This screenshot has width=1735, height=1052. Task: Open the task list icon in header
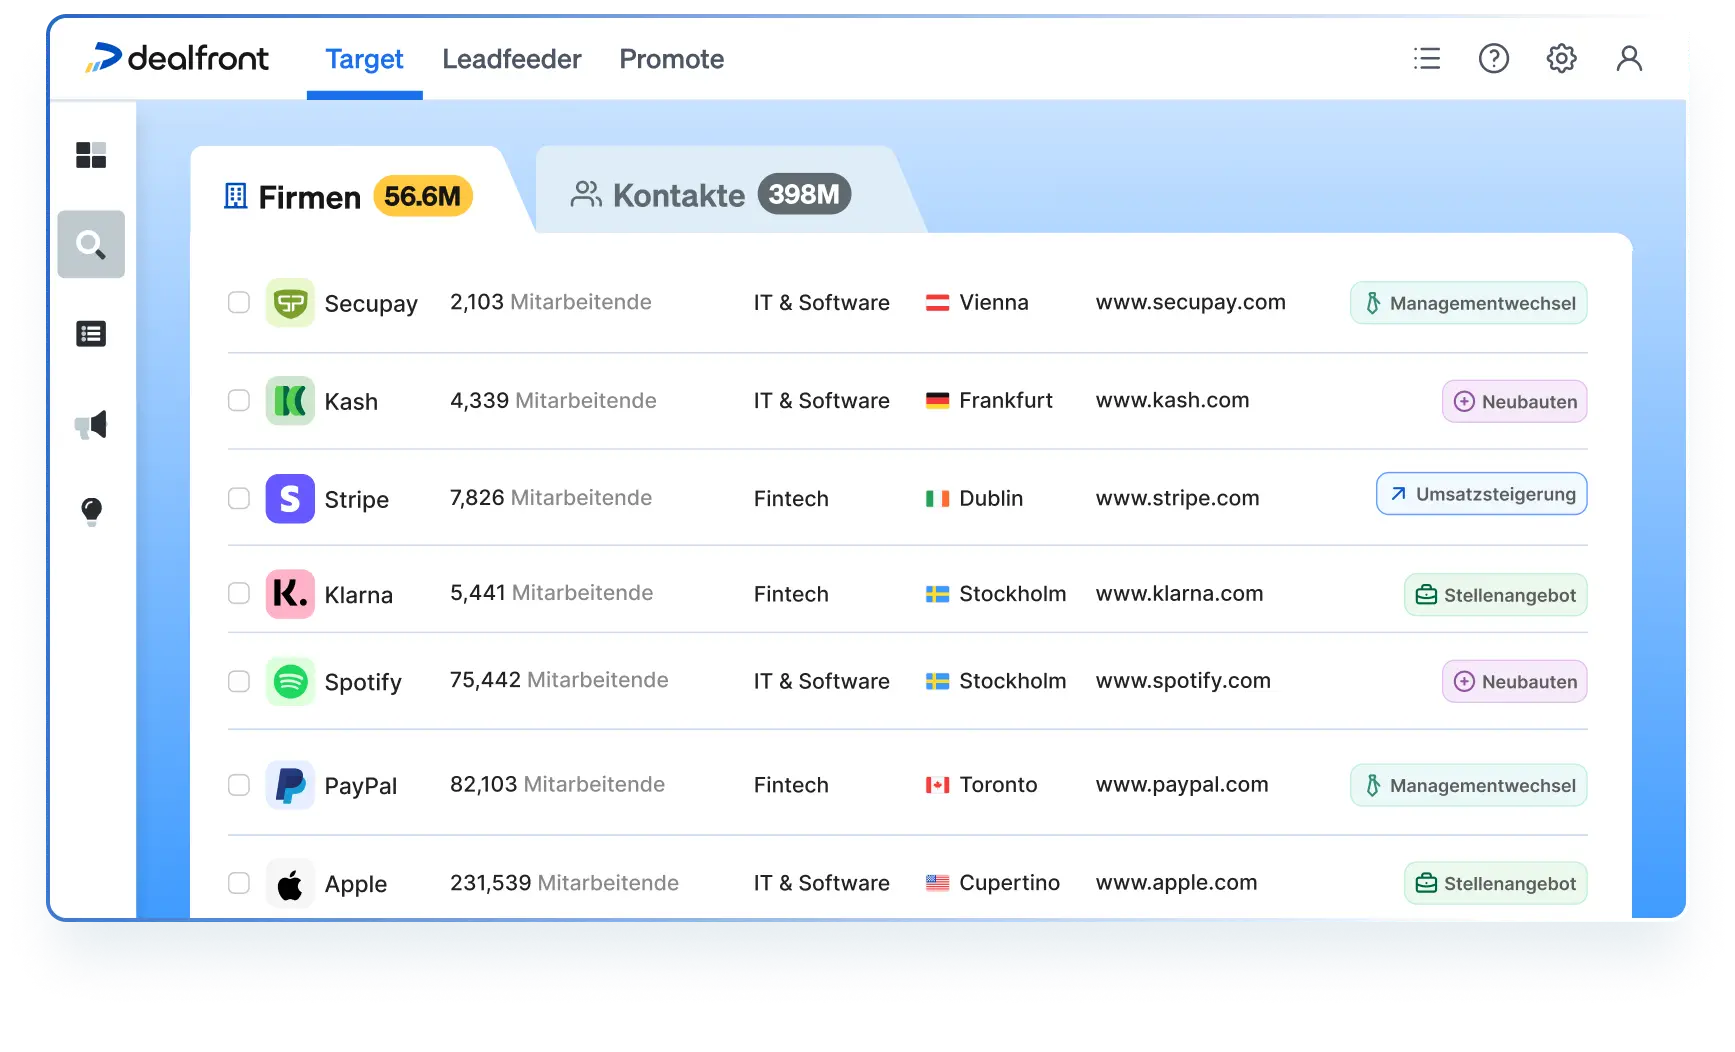(1427, 59)
